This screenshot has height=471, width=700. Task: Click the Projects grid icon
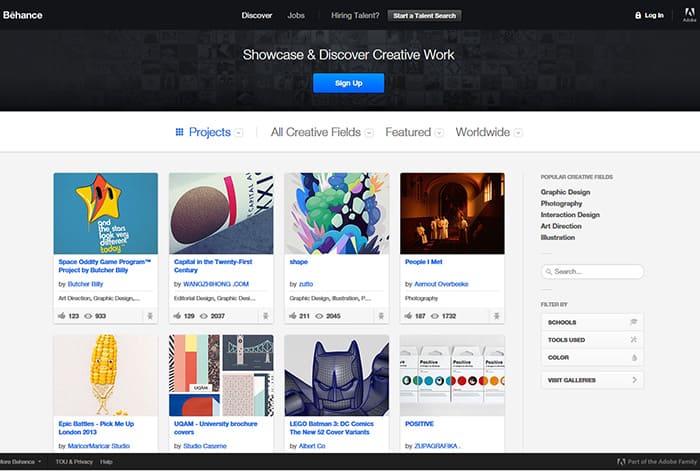(179, 132)
